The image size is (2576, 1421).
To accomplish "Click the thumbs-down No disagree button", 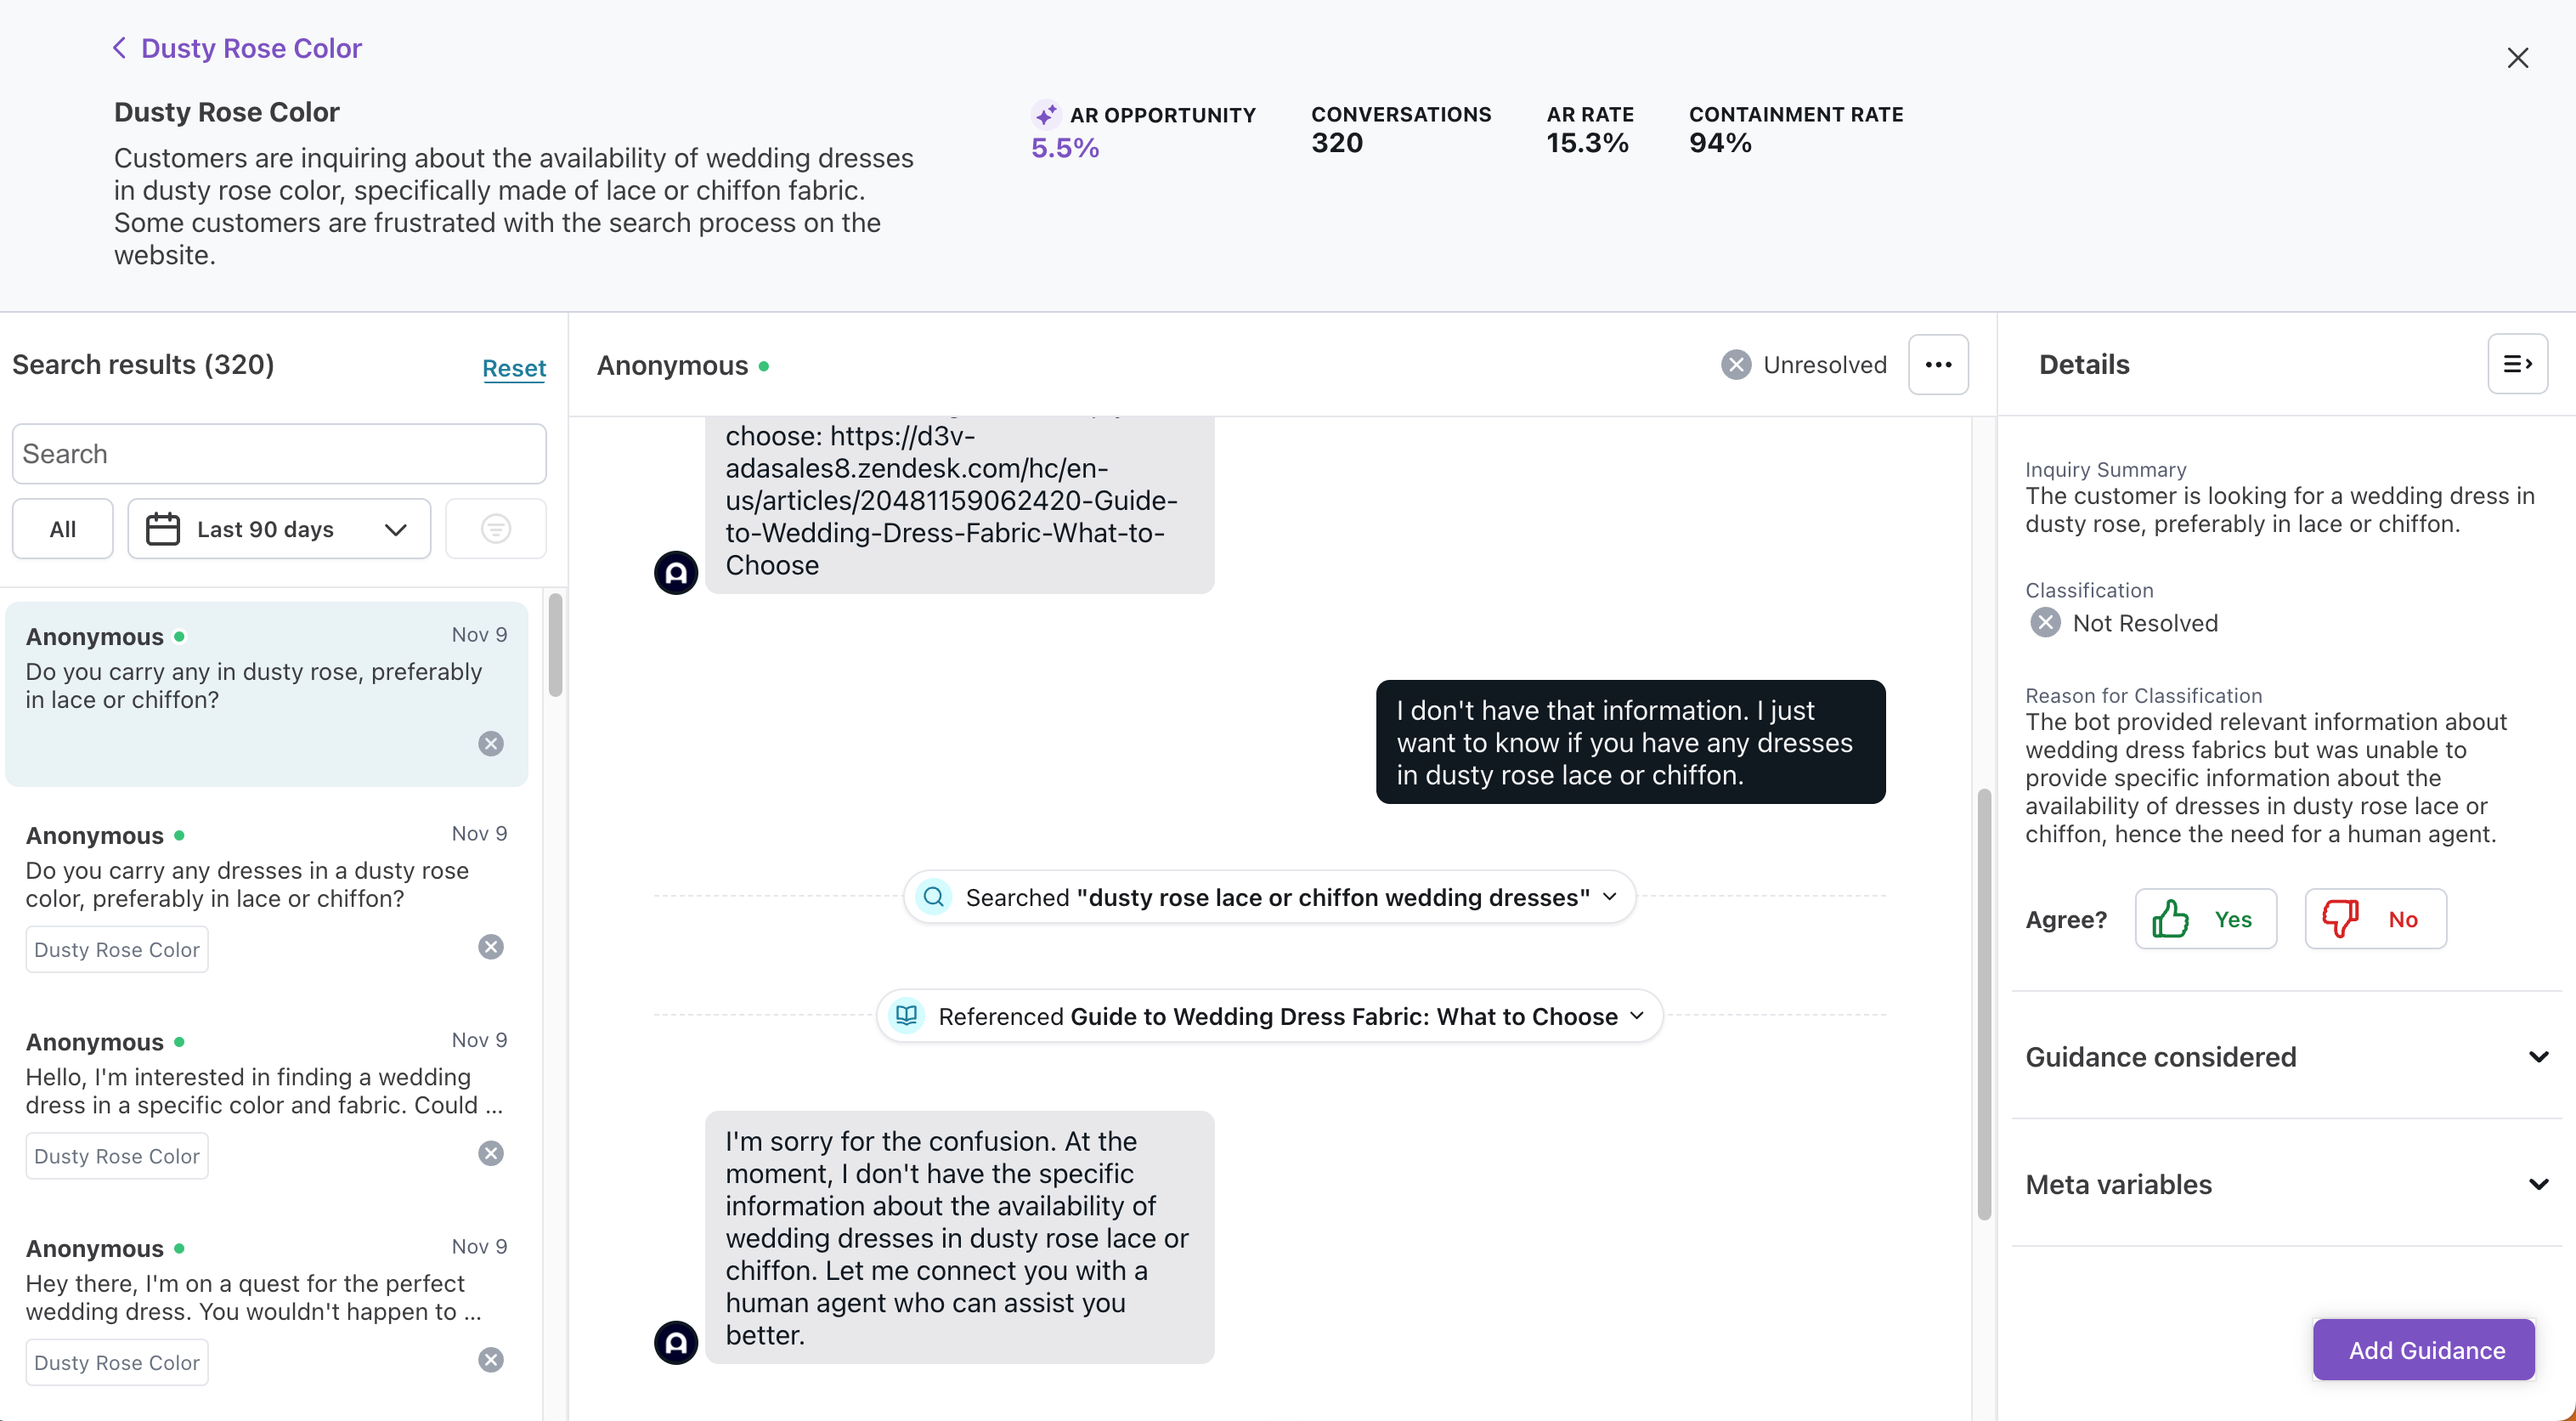I will (x=2375, y=919).
